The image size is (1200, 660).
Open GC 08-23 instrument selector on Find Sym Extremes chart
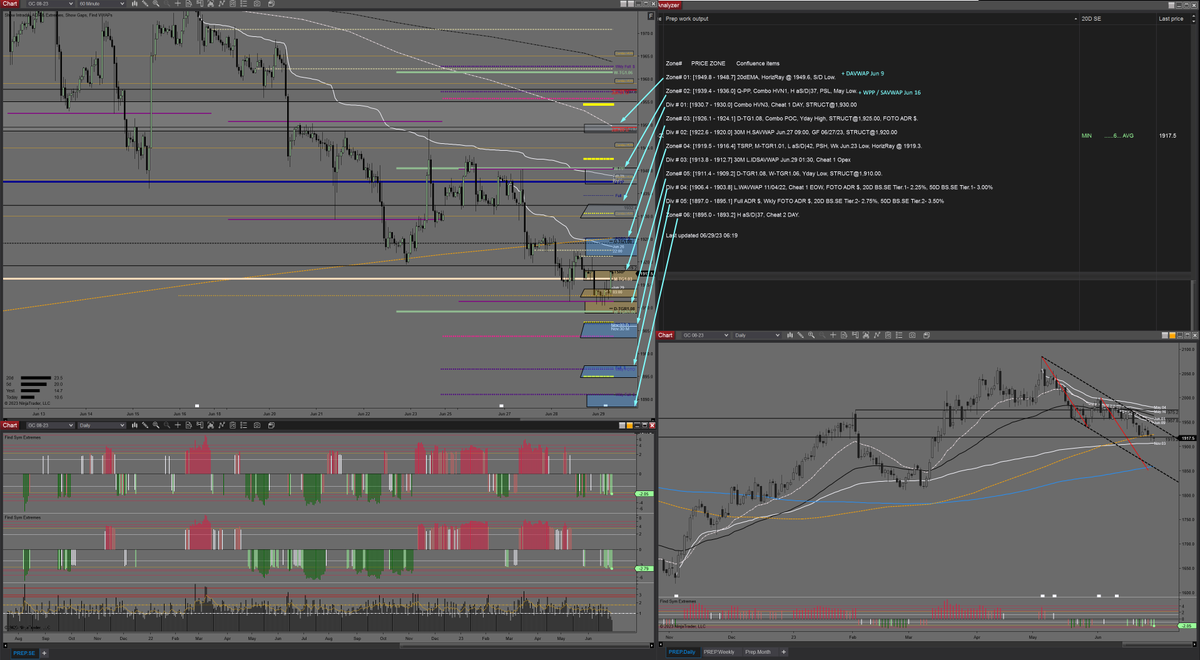click(x=50, y=425)
